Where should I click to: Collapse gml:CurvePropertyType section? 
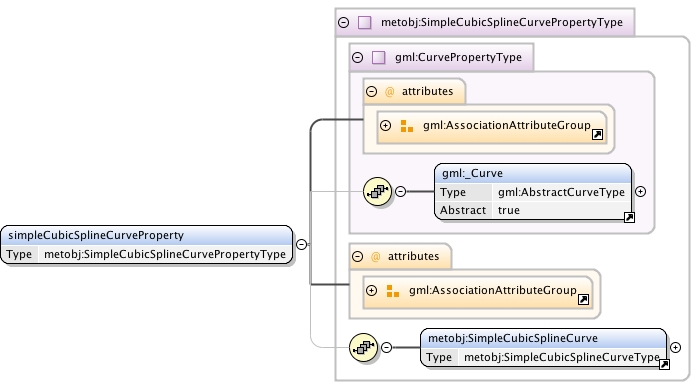click(357, 57)
